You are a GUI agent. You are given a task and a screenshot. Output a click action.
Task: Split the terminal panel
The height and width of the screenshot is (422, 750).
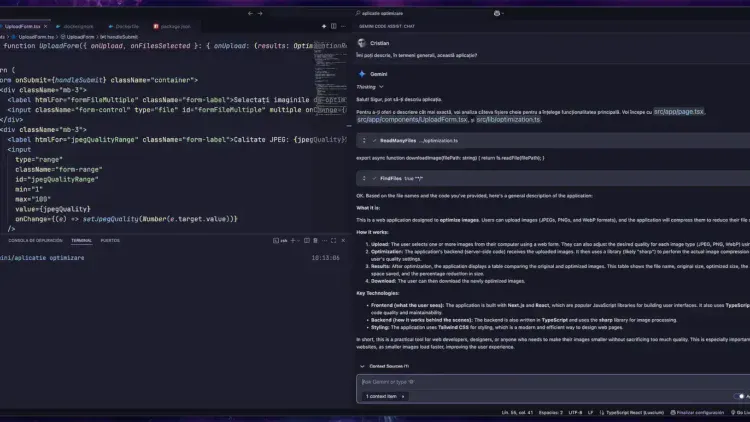(x=307, y=241)
